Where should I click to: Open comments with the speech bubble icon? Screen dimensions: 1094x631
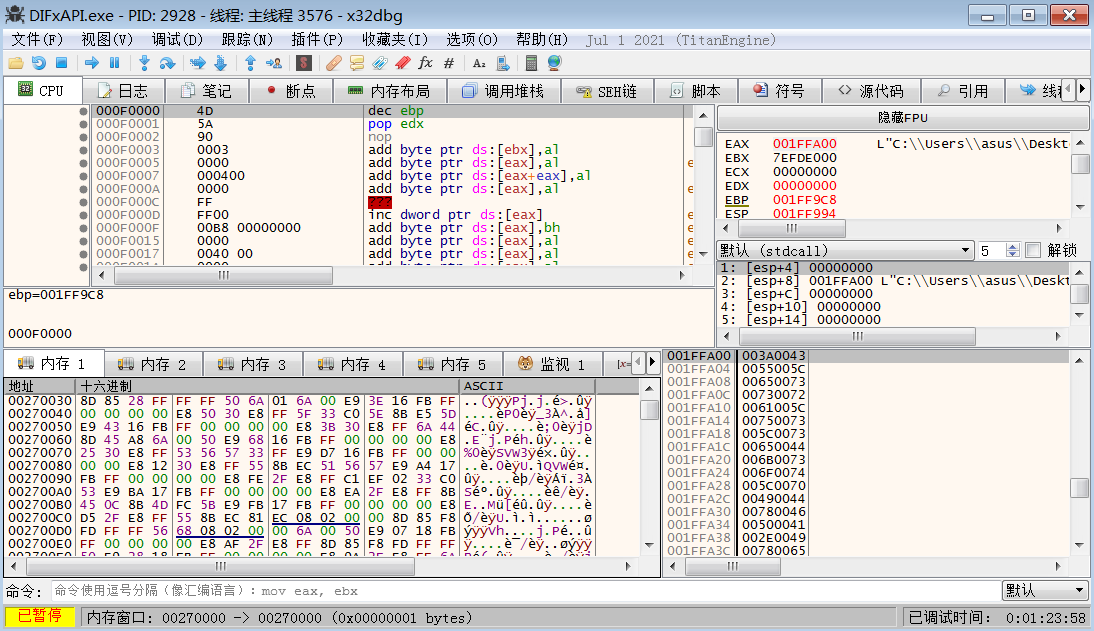click(x=357, y=63)
